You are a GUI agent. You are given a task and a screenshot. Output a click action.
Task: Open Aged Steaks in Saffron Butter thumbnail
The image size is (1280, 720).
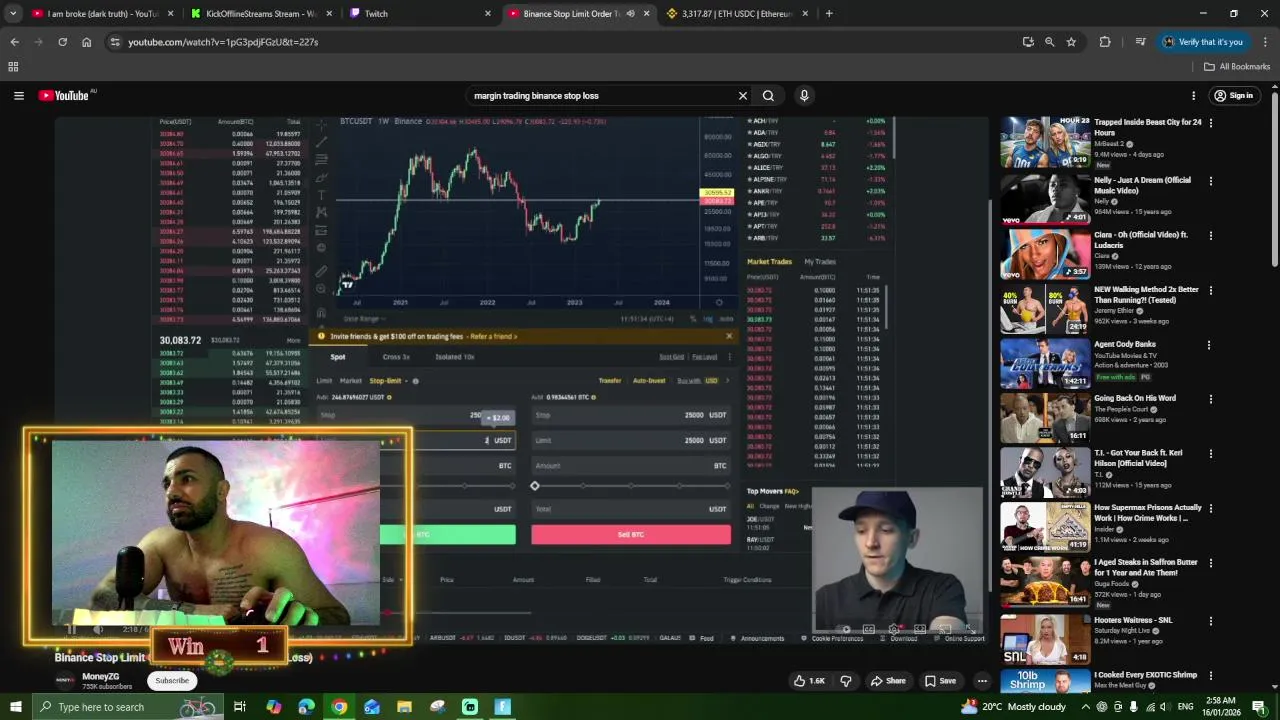coord(1045,582)
